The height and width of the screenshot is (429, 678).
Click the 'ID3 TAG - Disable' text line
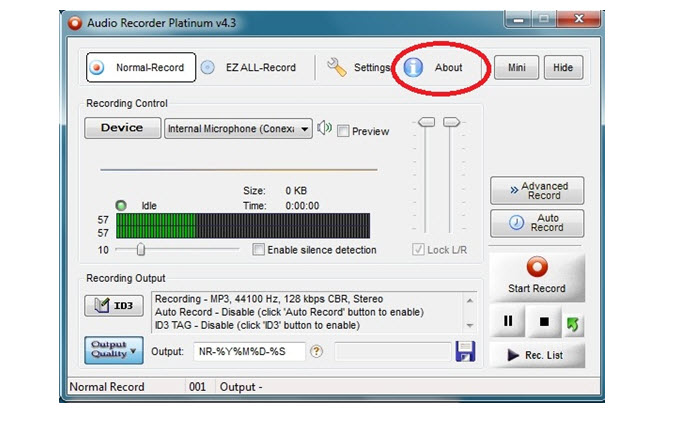click(257, 325)
